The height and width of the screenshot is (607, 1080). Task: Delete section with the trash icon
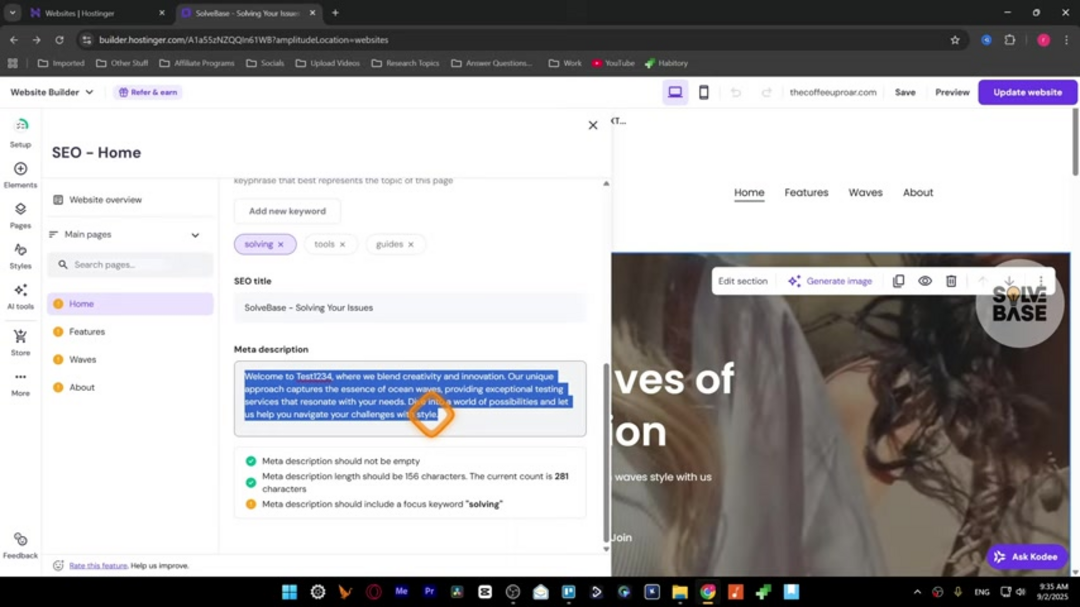tap(951, 281)
